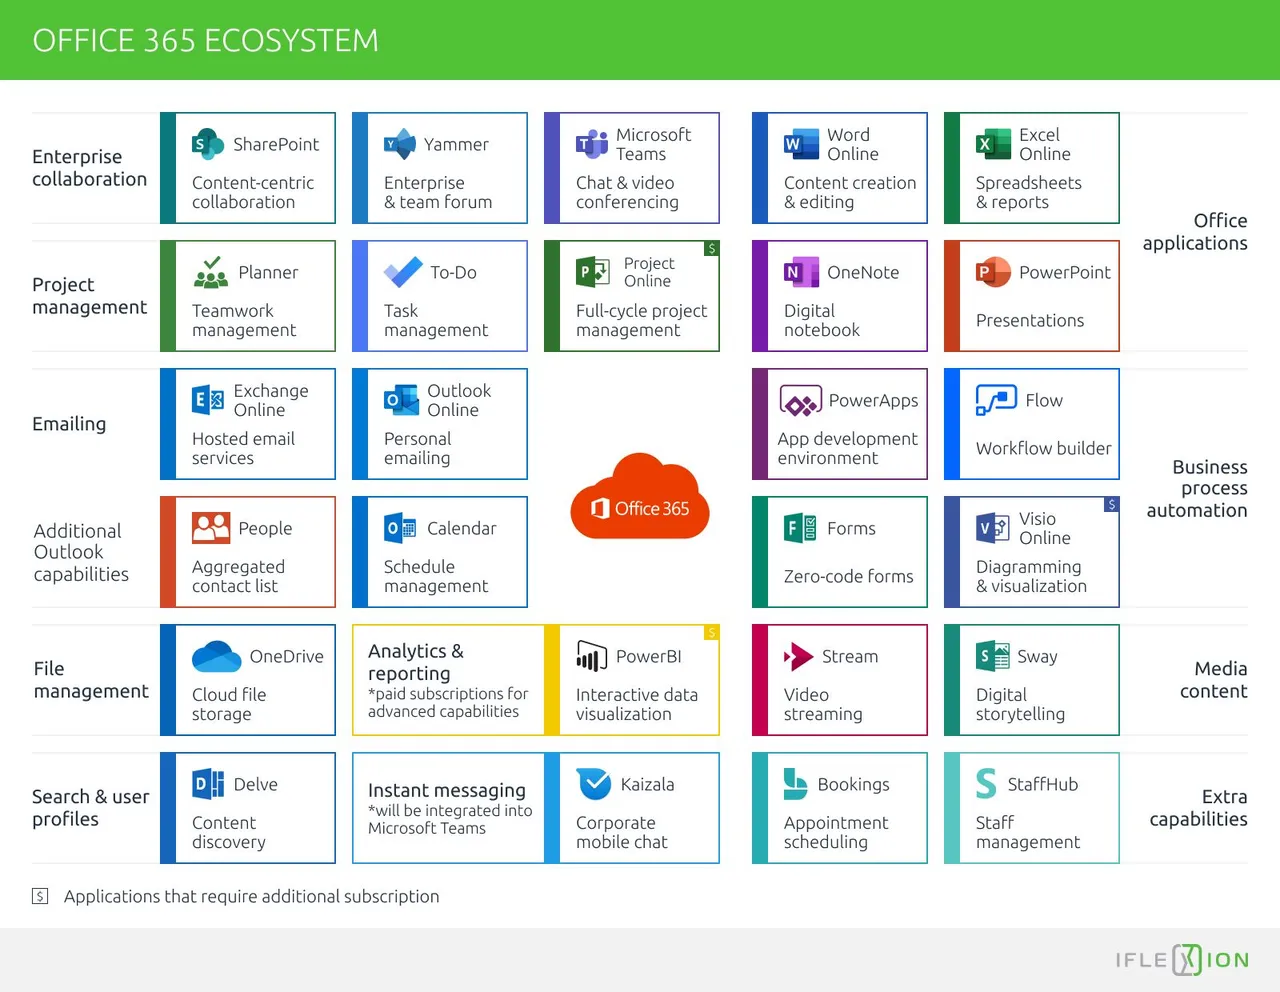Click the dollar badge on PowerBI
Screen dimensions: 1280x992
click(712, 632)
